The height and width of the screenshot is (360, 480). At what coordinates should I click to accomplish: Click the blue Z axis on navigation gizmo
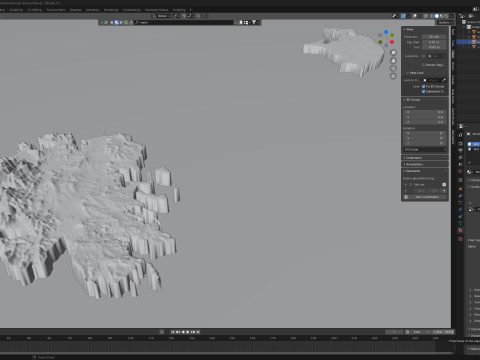tap(386, 32)
